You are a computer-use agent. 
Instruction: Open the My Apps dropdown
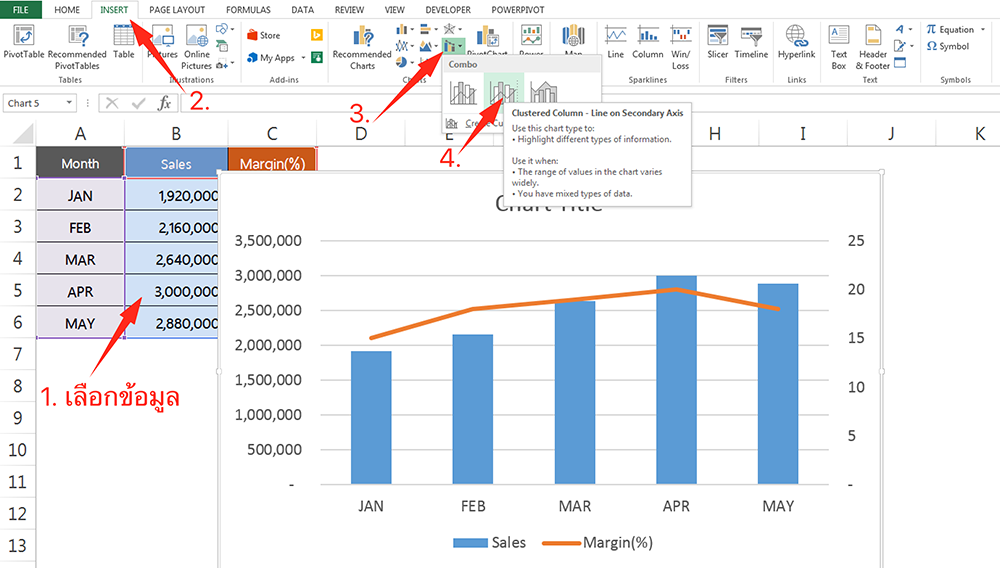coord(302,58)
